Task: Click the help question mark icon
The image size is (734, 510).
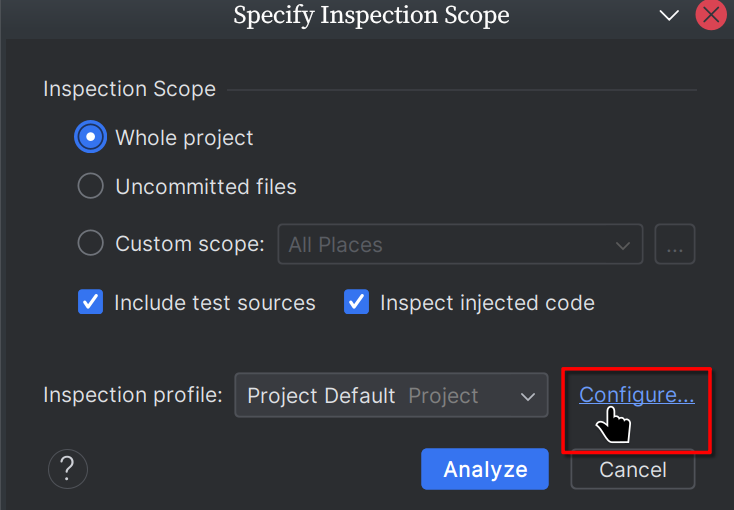Action: tap(67, 468)
